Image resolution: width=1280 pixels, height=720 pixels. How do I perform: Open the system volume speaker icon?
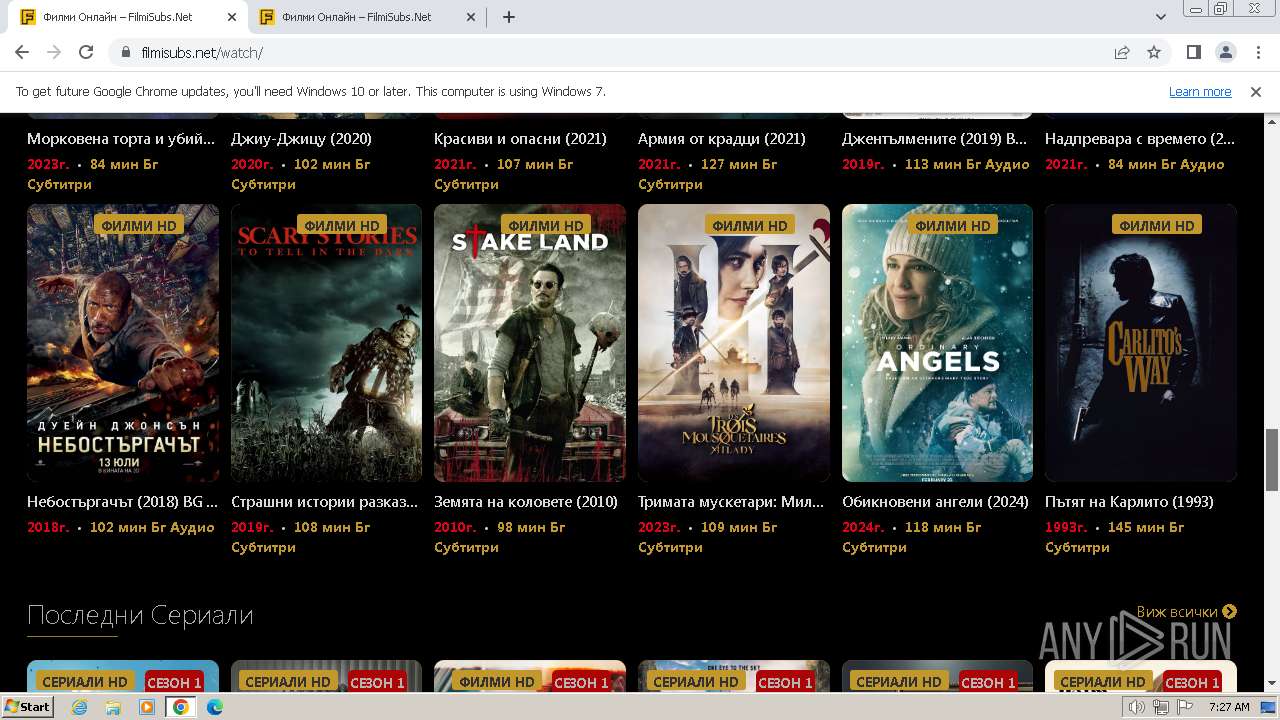point(1137,707)
